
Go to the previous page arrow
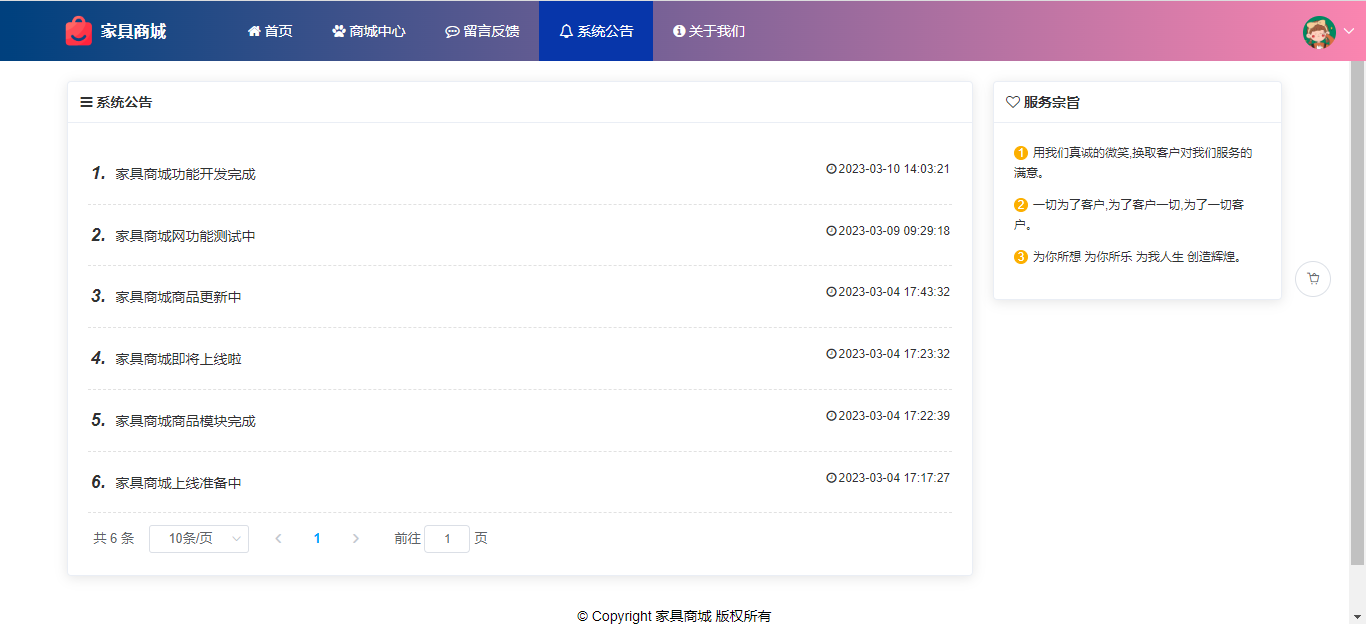278,539
